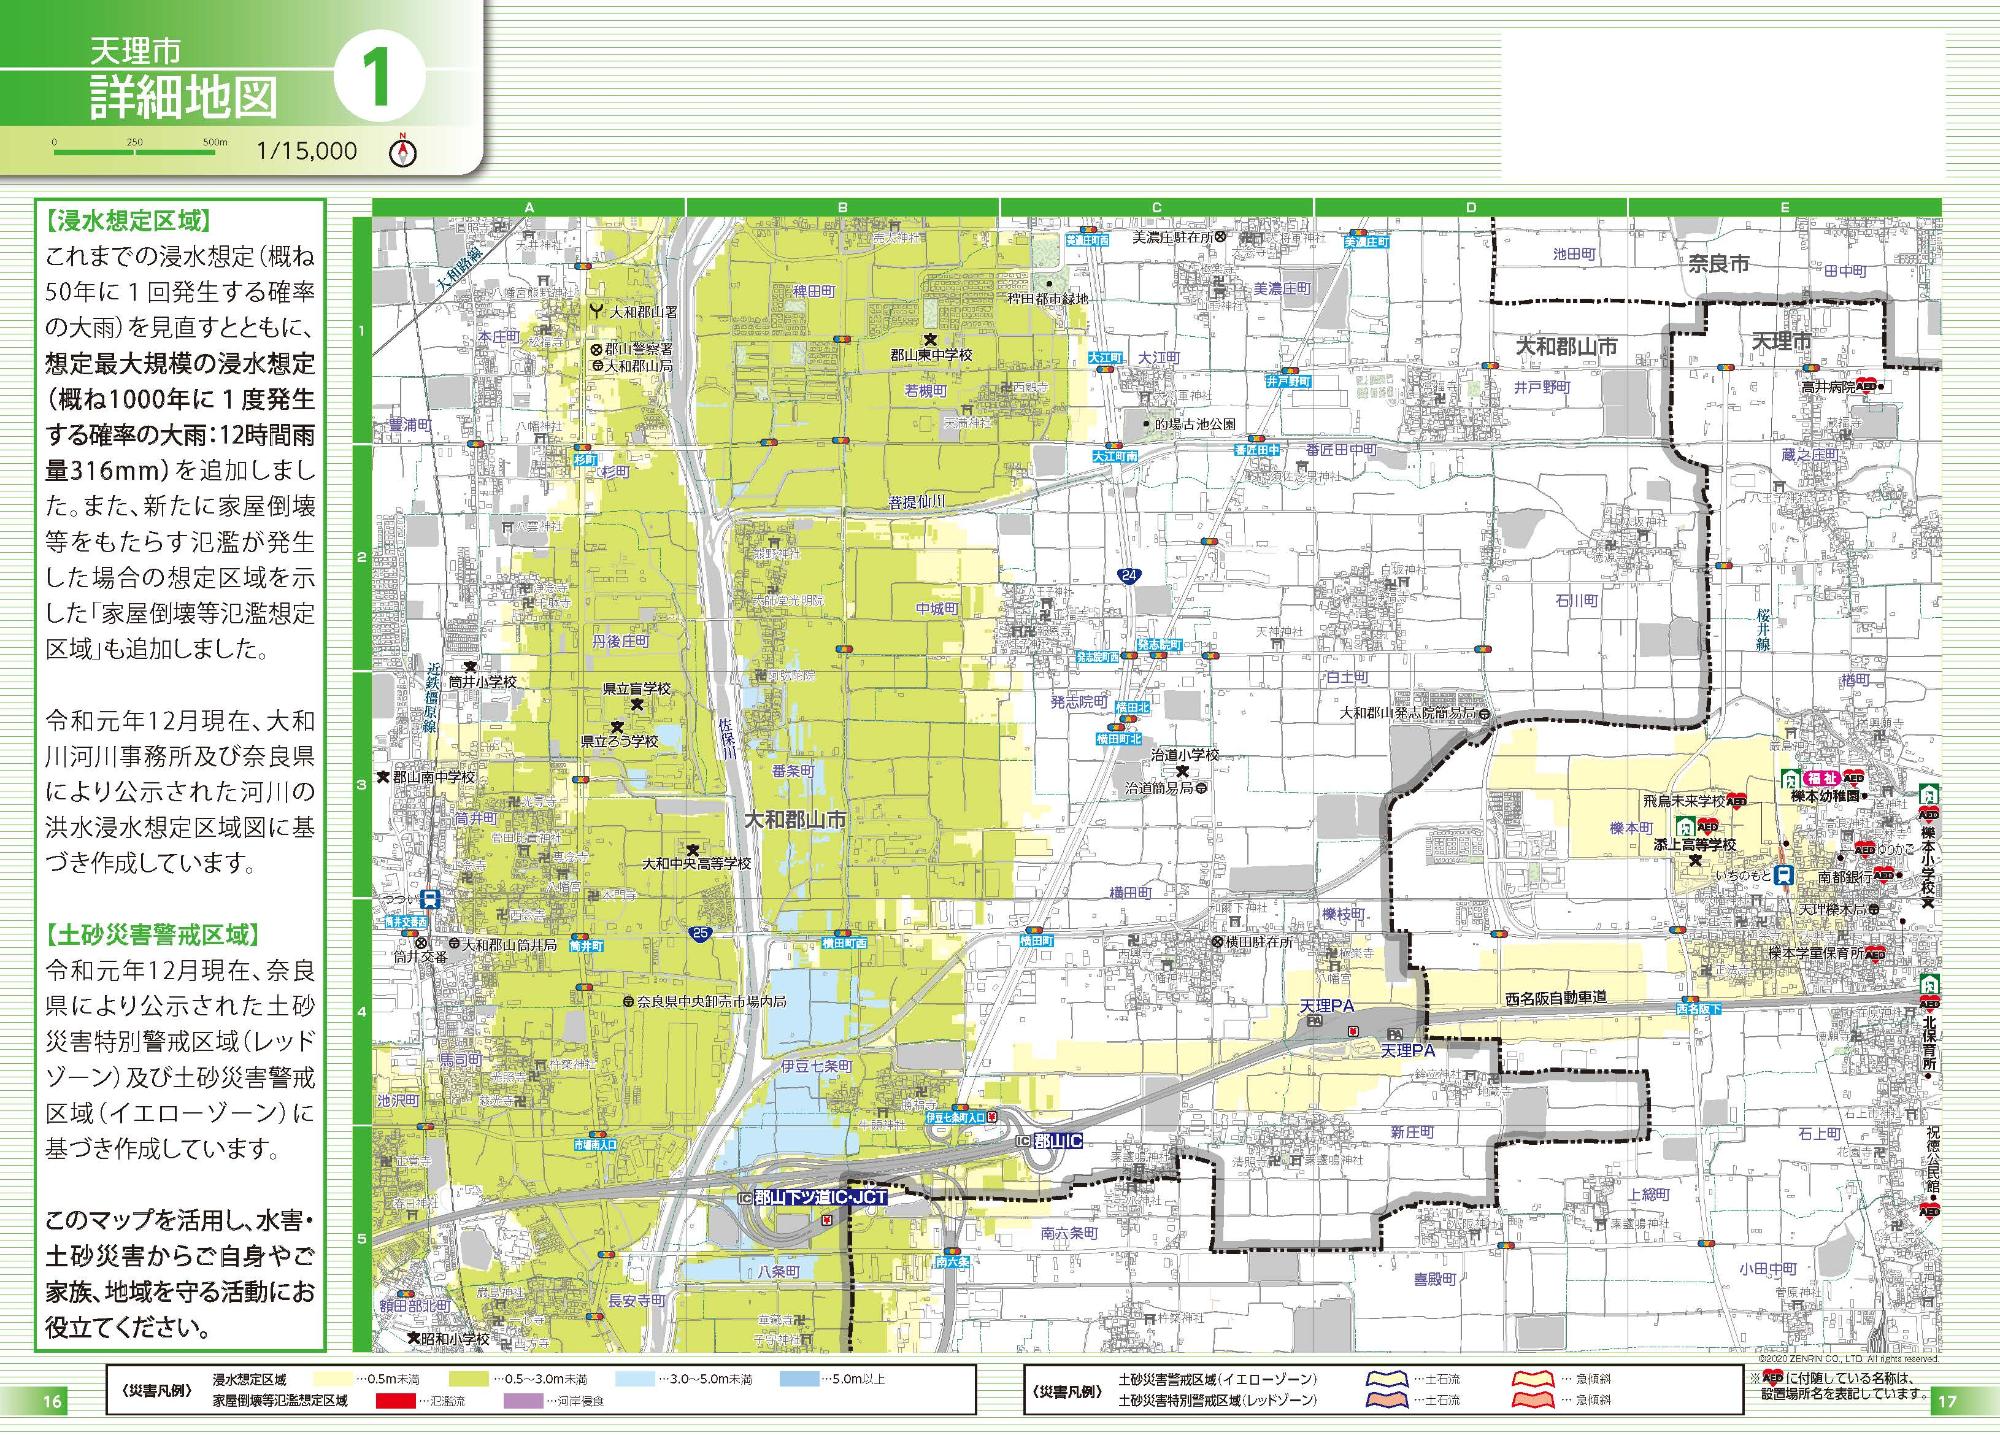Click the 【浸水想定区域】 section heading

[x=129, y=220]
